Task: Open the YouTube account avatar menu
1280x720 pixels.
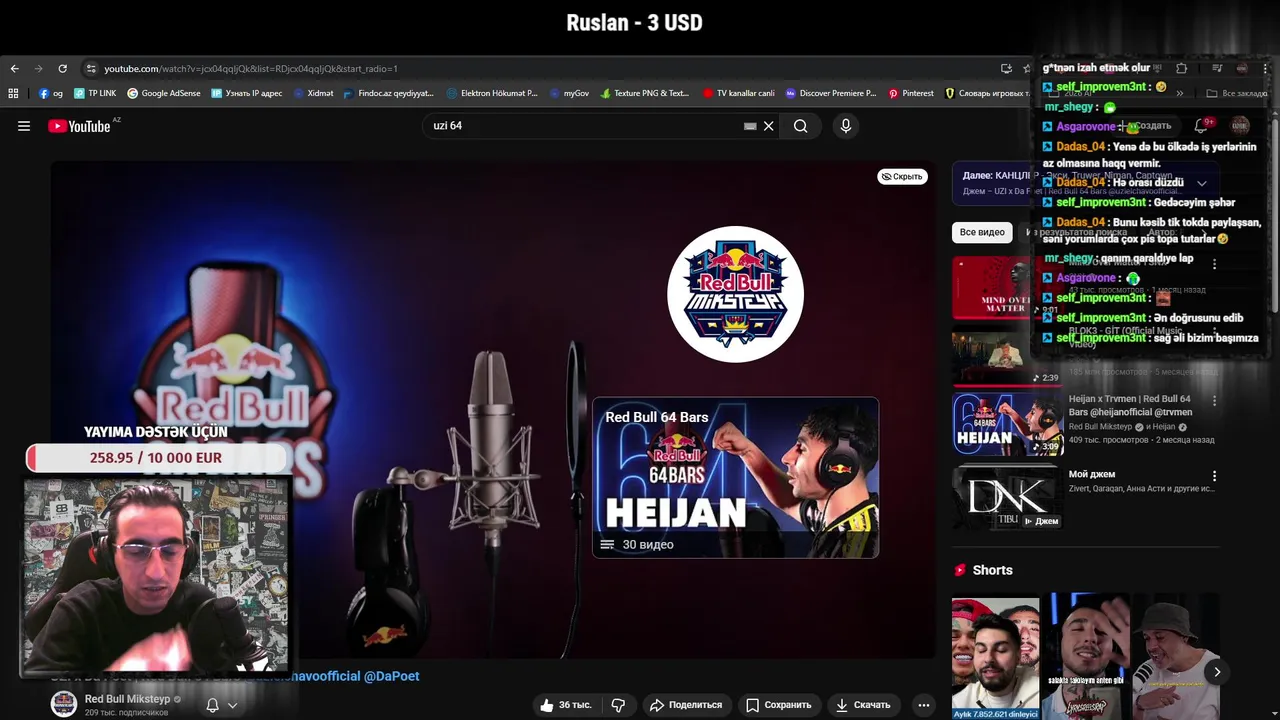Action: click(x=1240, y=125)
